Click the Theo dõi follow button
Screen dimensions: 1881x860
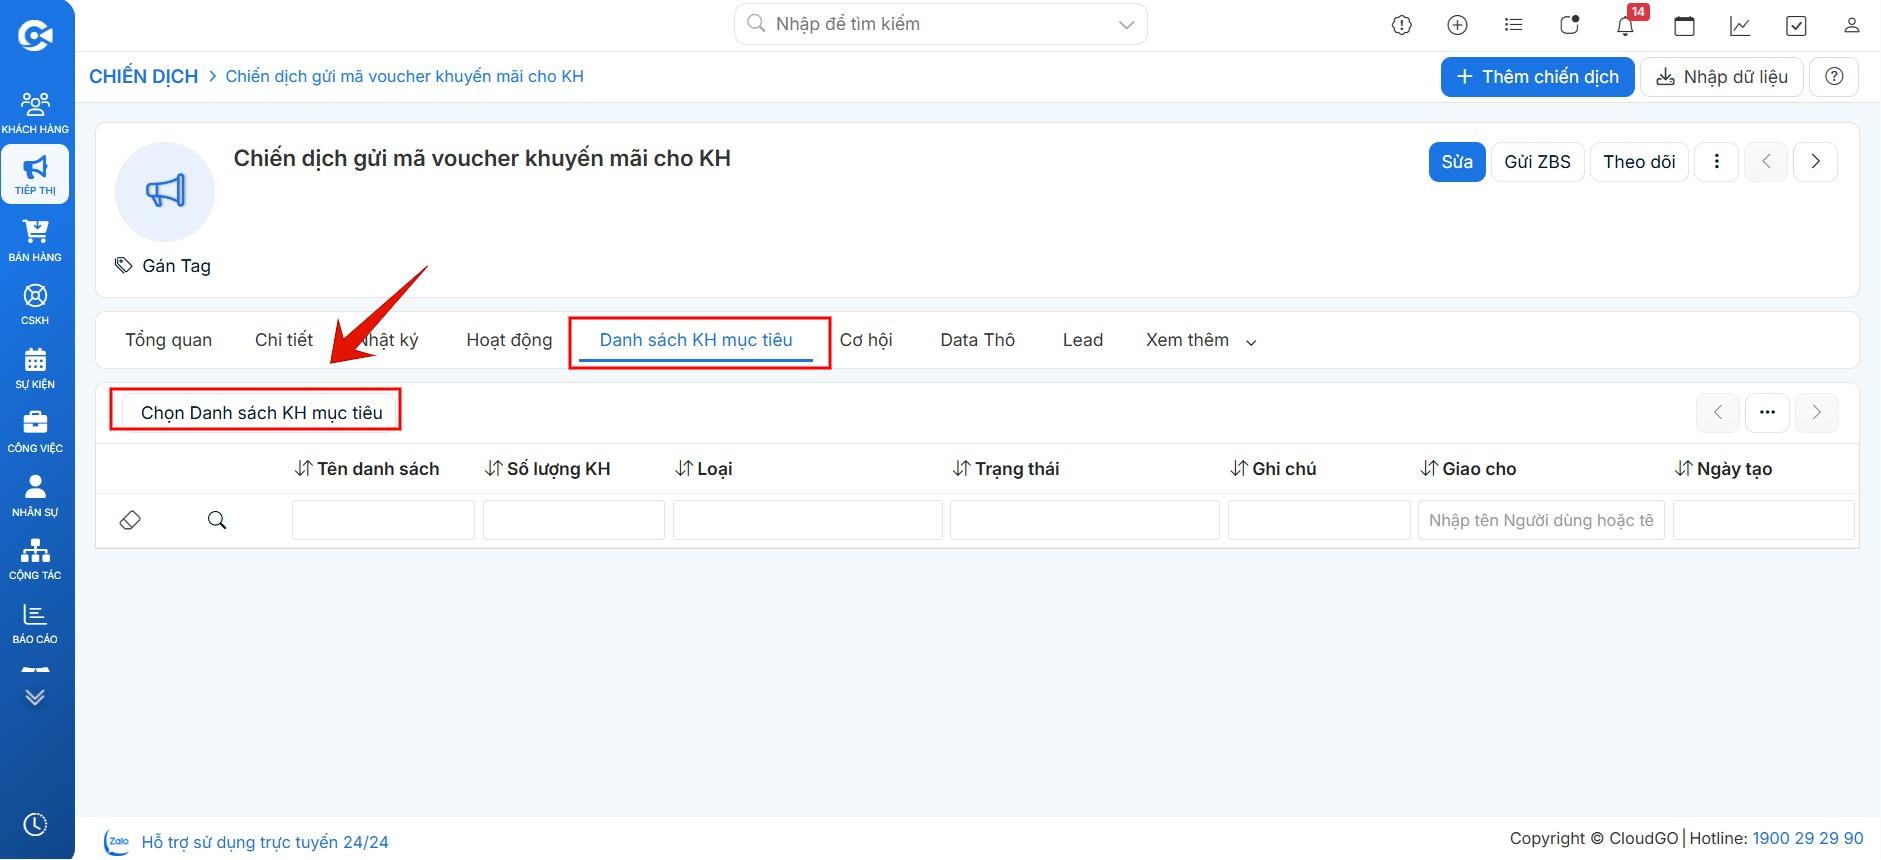[1639, 162]
